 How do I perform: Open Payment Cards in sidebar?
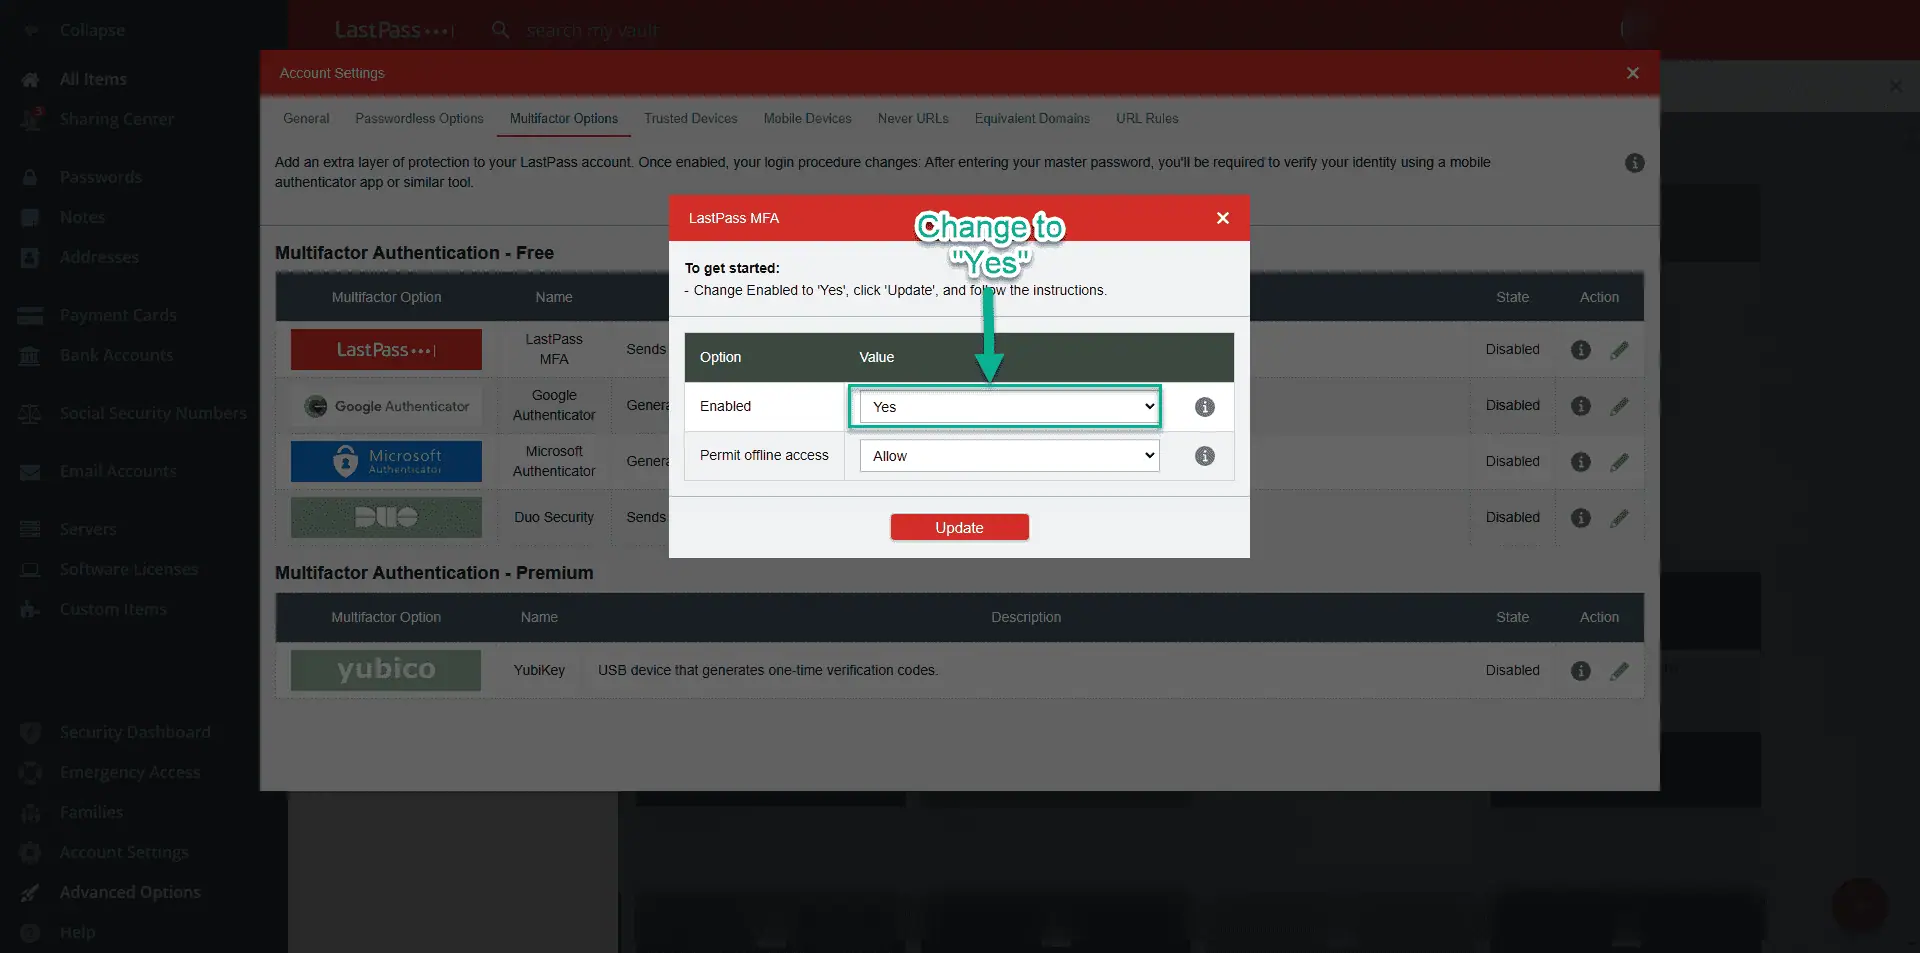118,315
